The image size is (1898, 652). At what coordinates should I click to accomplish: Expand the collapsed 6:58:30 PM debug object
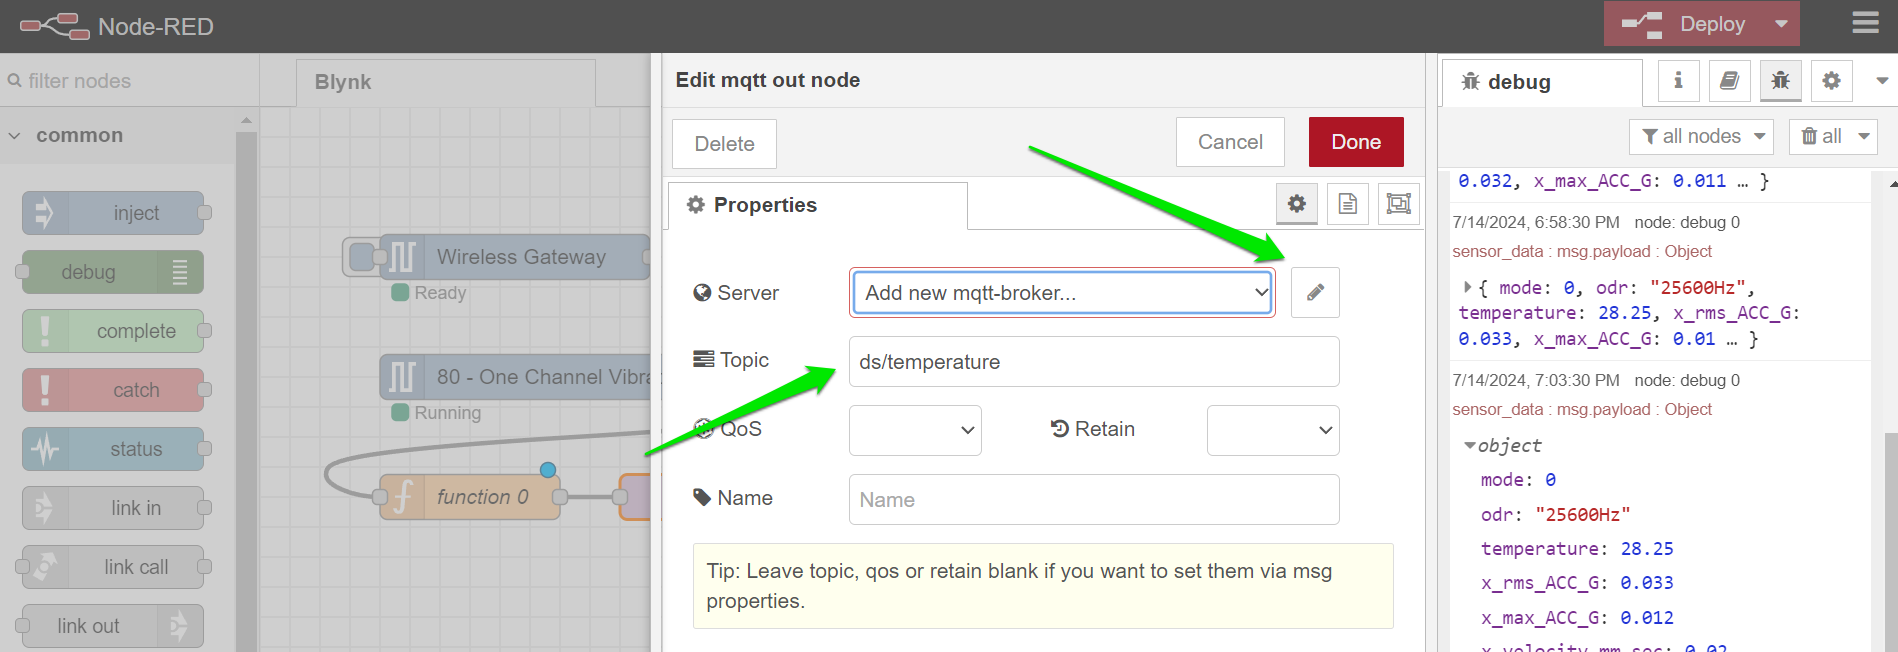tap(1466, 288)
